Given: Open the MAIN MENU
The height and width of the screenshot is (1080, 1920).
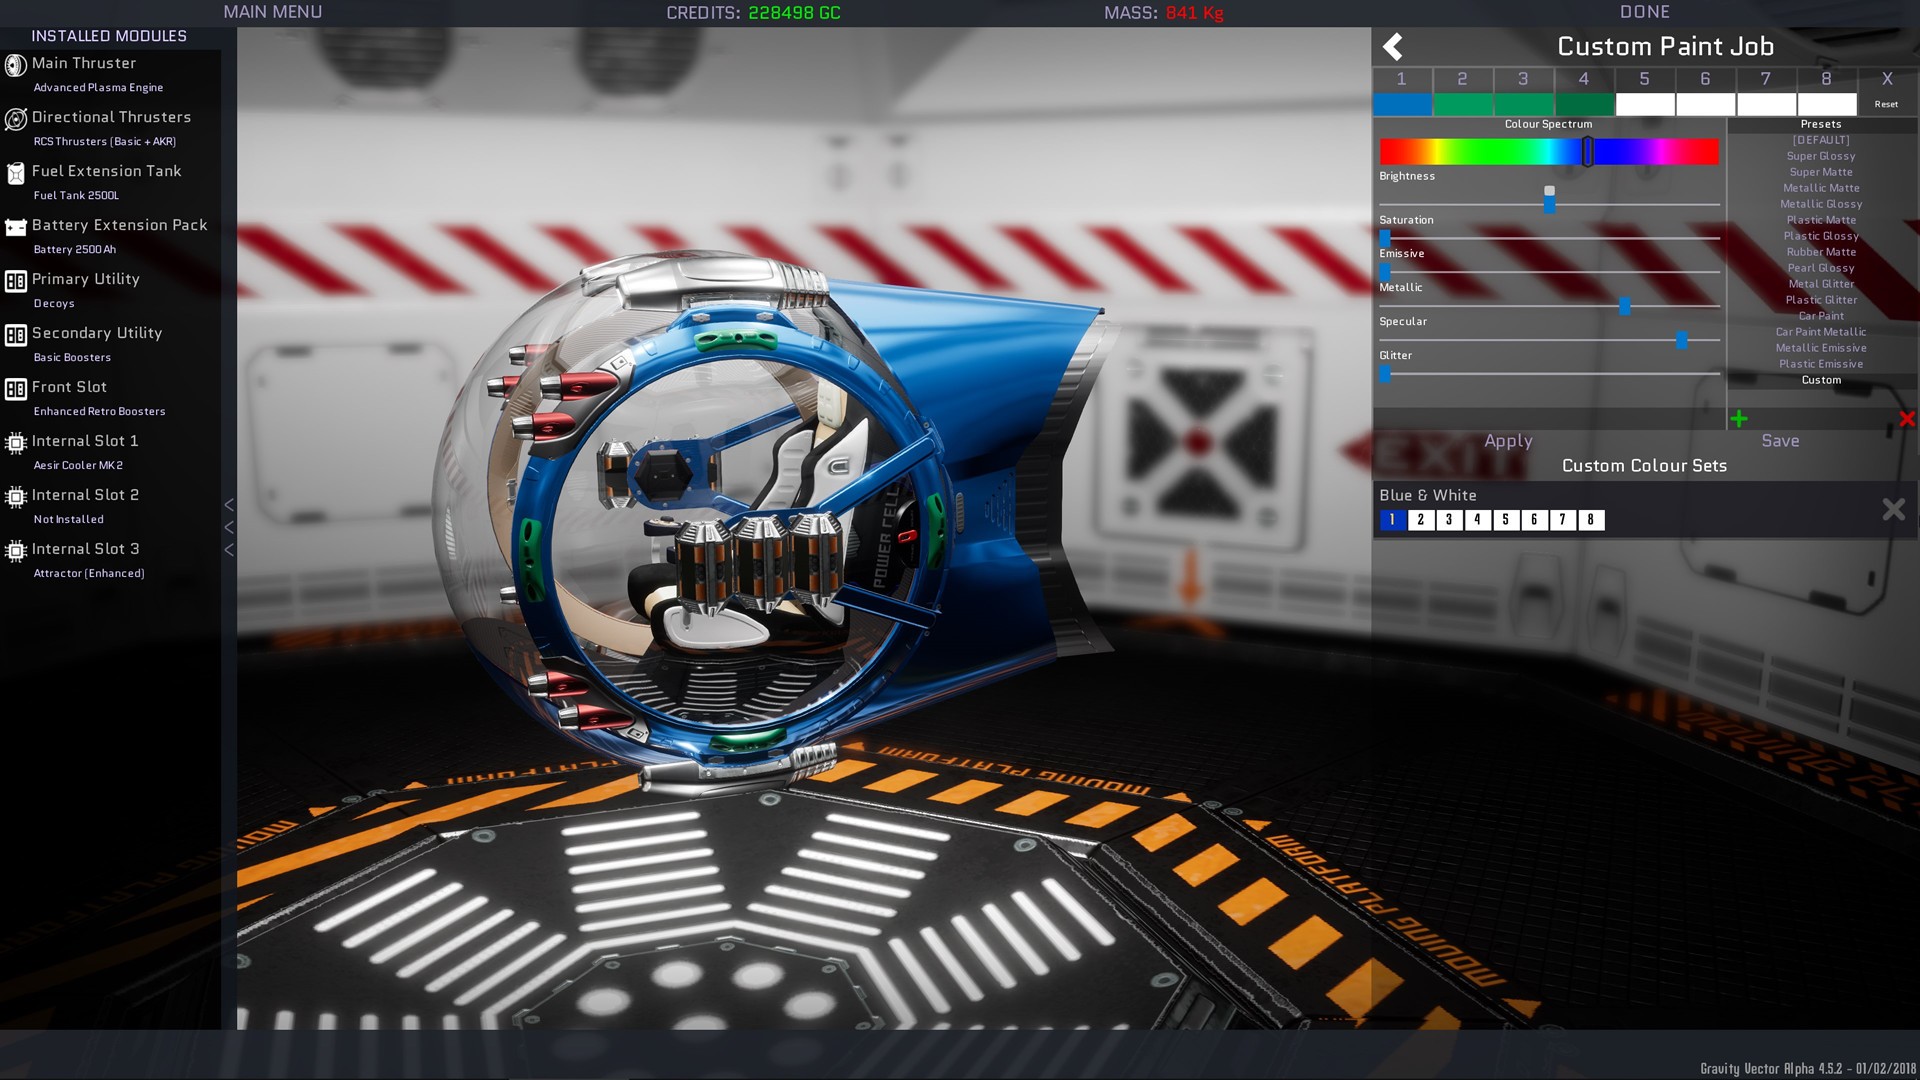Looking at the screenshot, I should [272, 12].
